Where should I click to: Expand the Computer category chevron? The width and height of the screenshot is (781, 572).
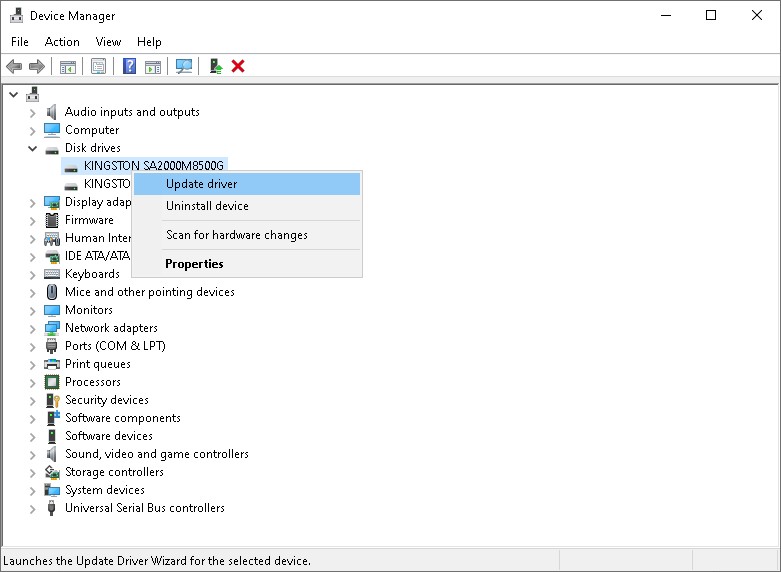click(32, 131)
